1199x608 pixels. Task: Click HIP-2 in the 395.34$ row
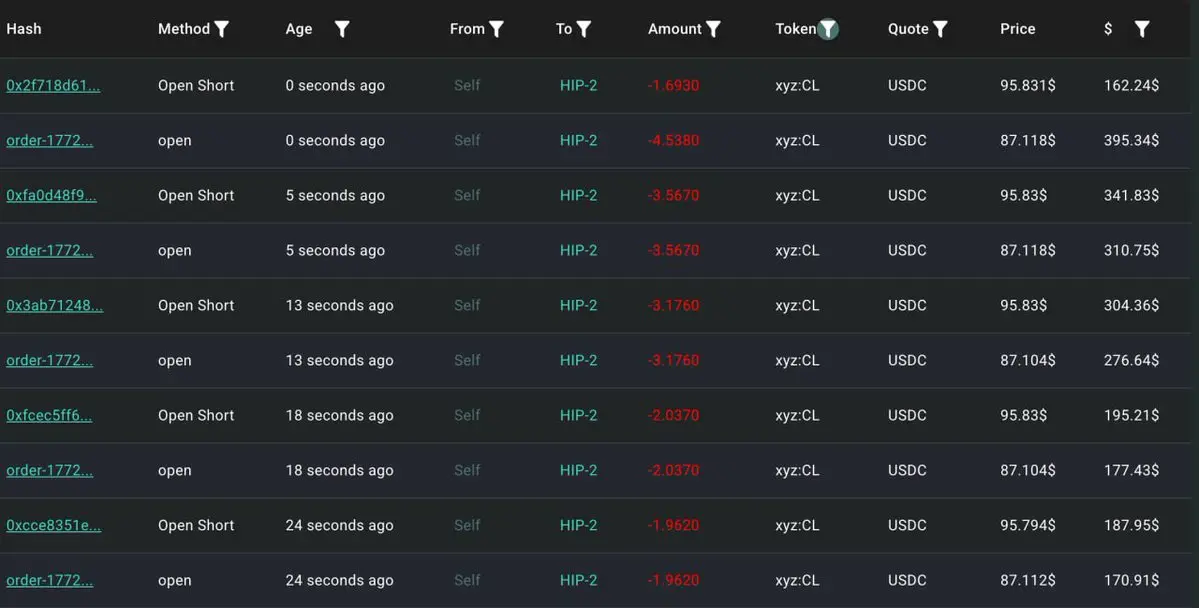pyautogui.click(x=578, y=141)
